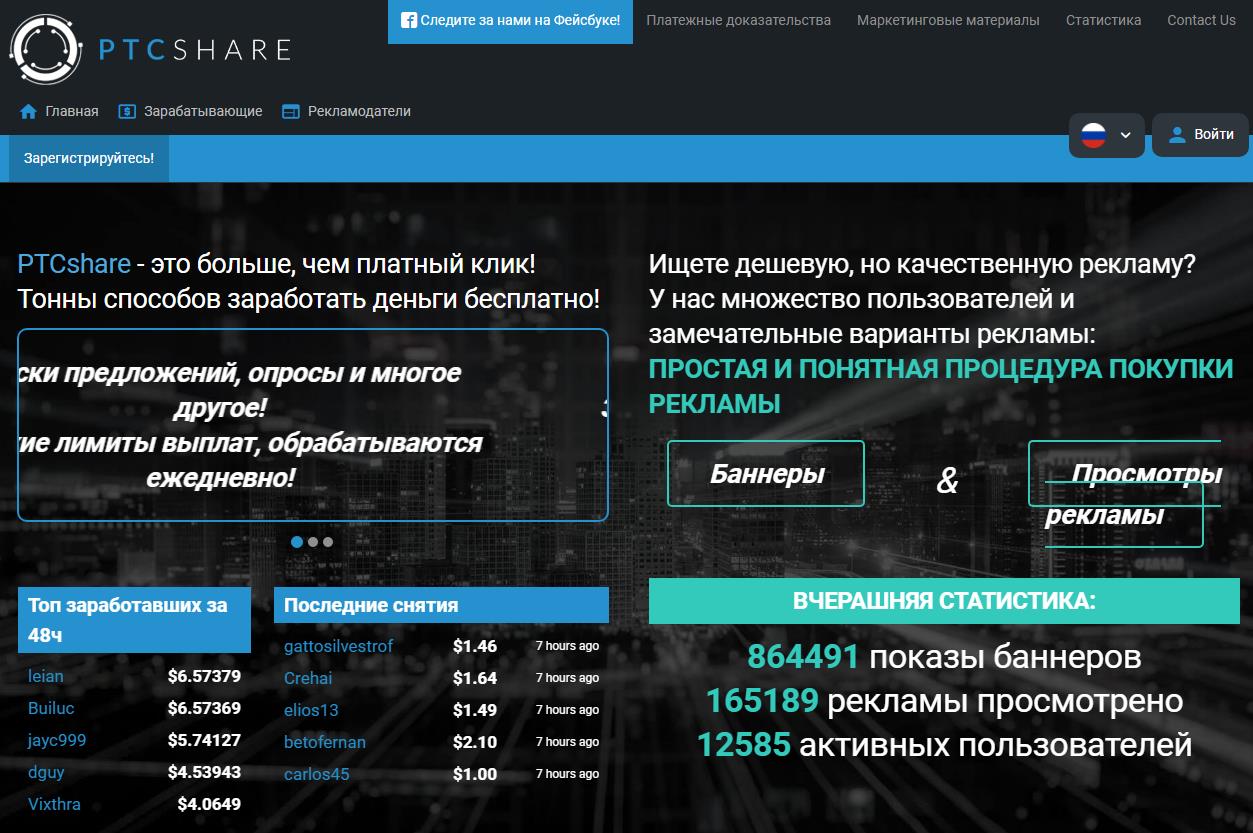Viewport: 1253px width, 833px height.
Task: Open user Crehai in latest withdrawals
Action: (x=308, y=678)
